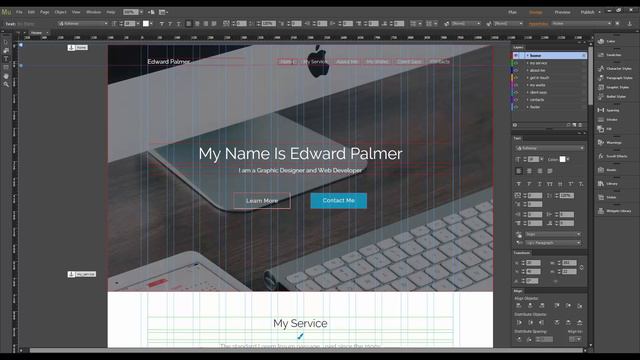This screenshot has height=360, width=640.
Task: Toggle visibility of get in touch layer
Action: [516, 78]
